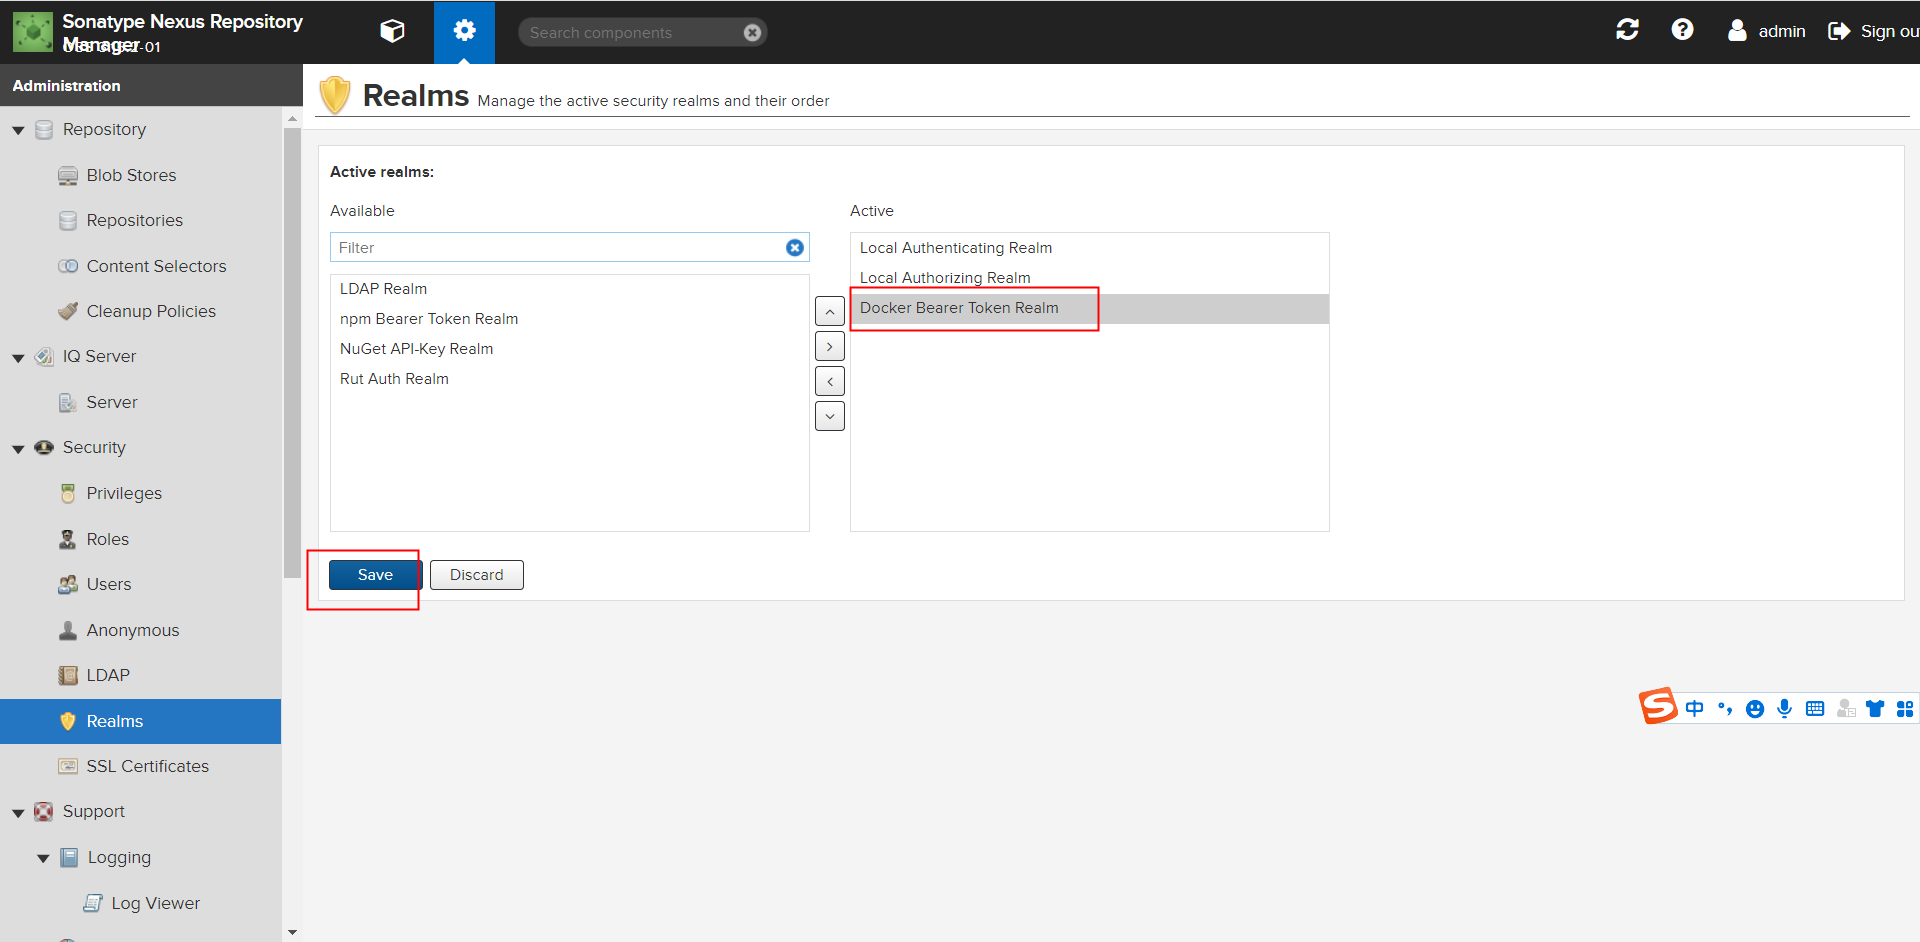This screenshot has width=1920, height=942.
Task: Select Local Authenticating Realm in Active
Action: click(1090, 248)
